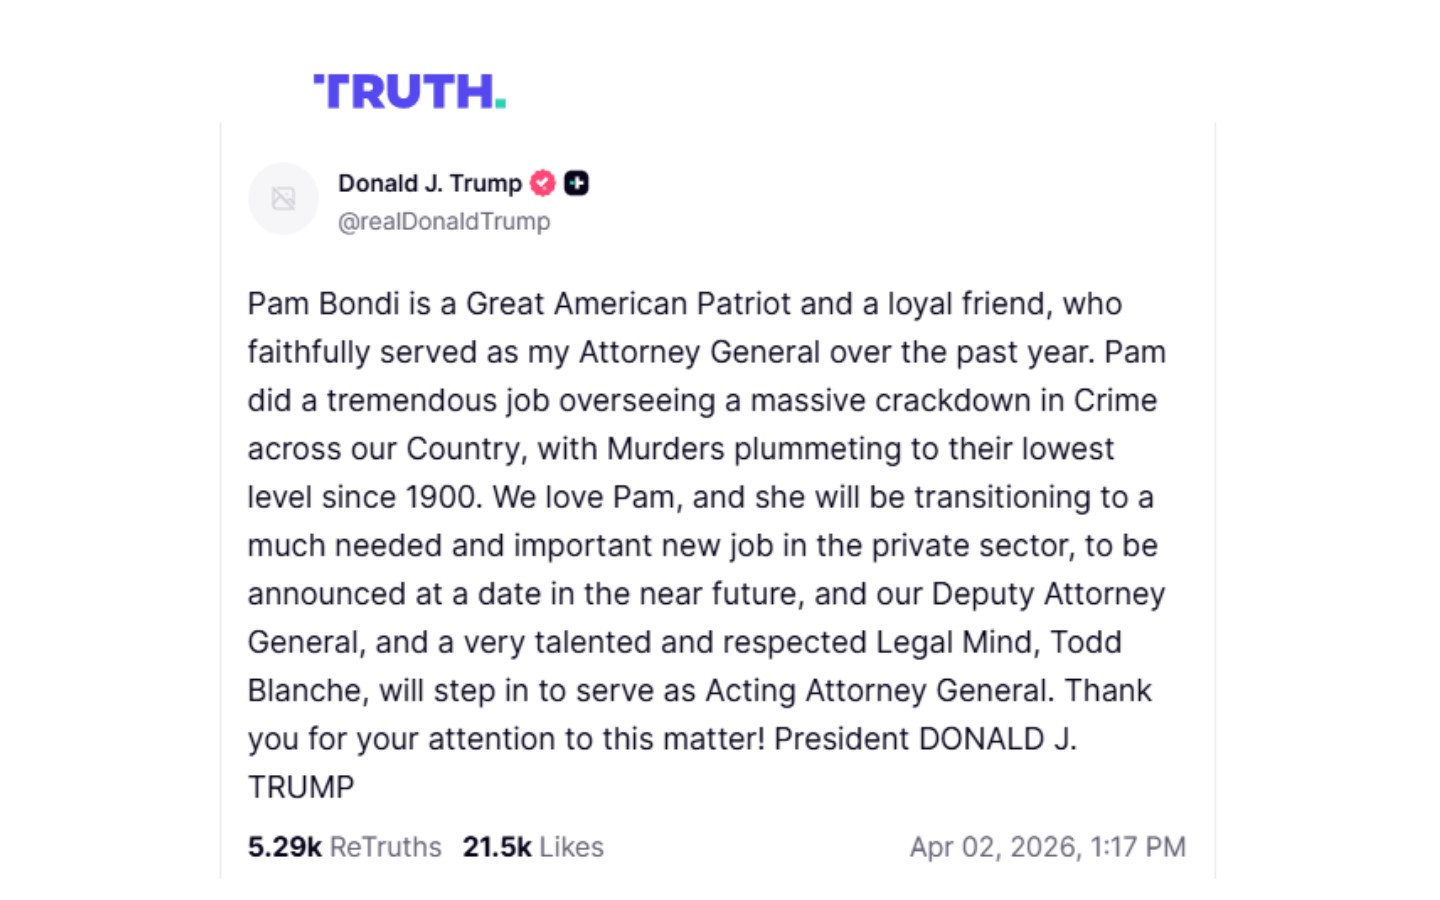Click the bold 5.29k count

coord(285,846)
